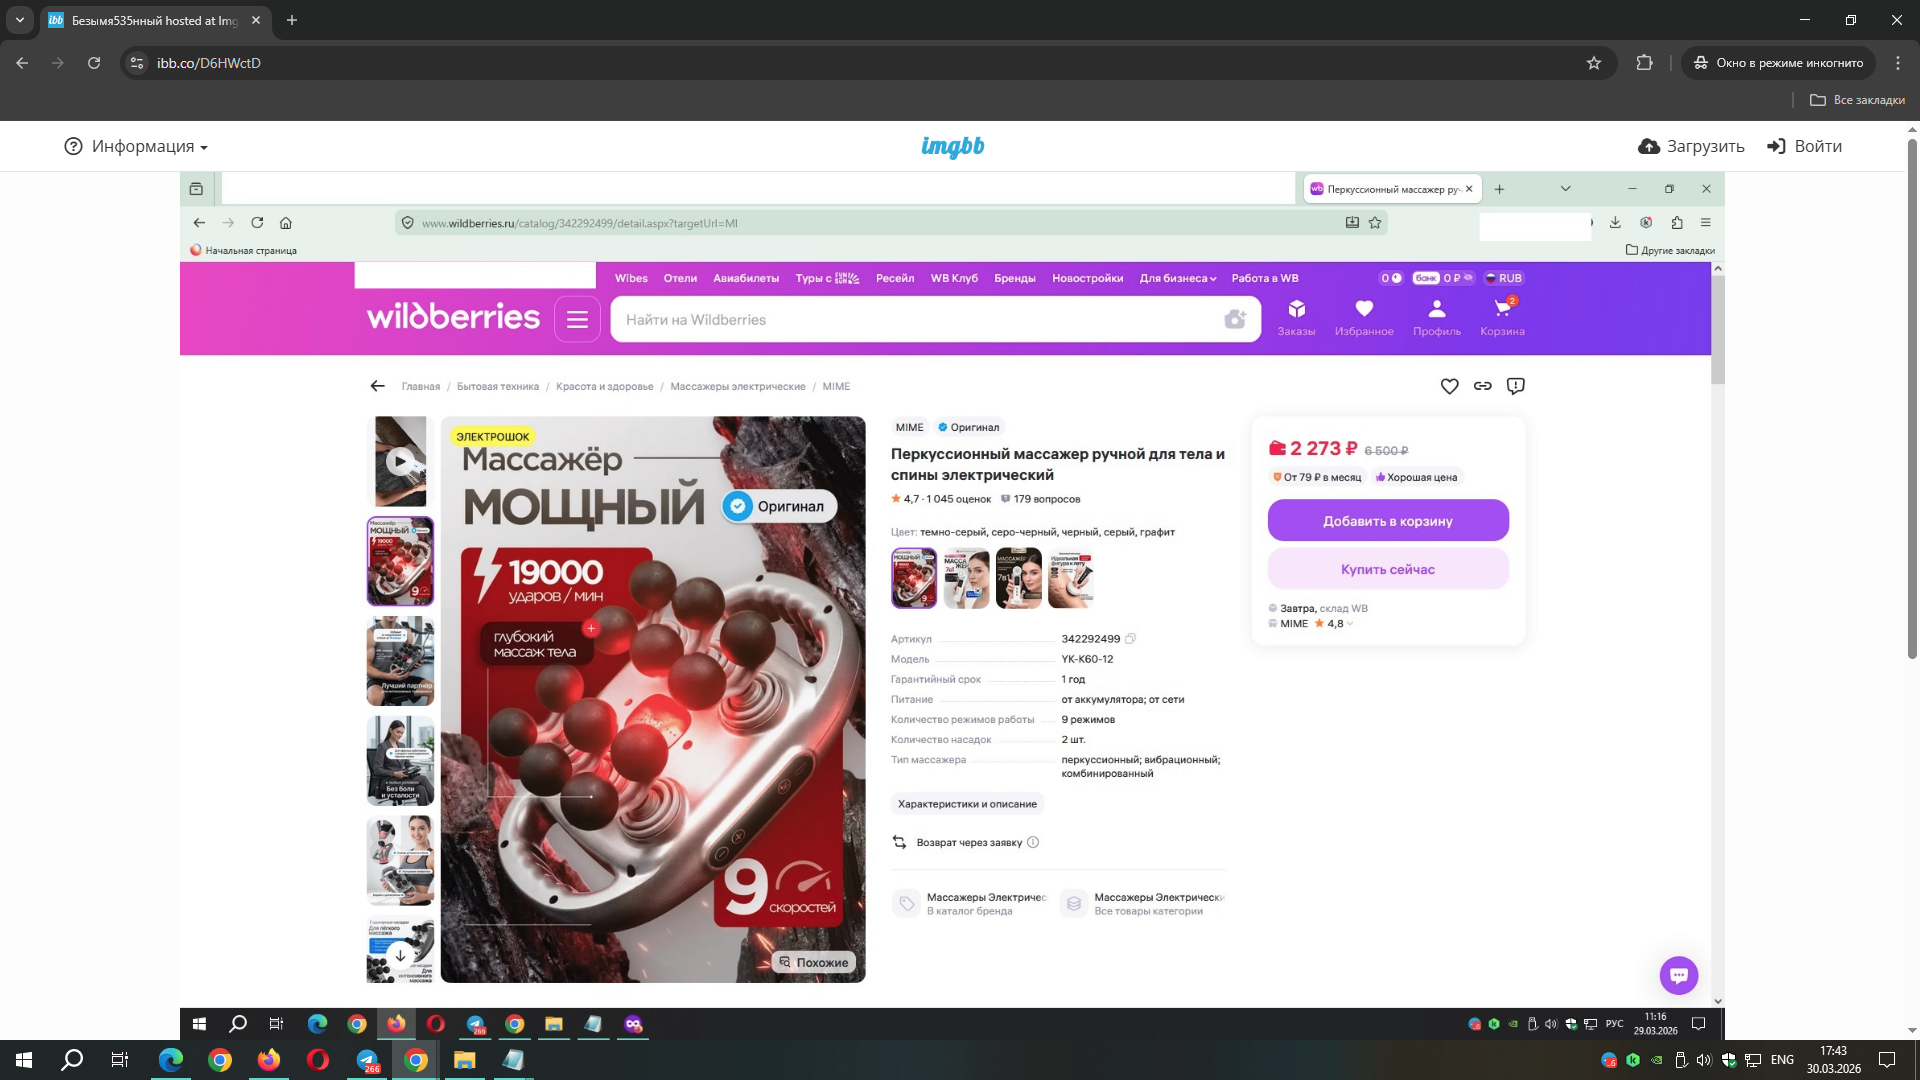Screen dimensions: 1920x1080
Task: Click the imgbb logo
Action: tap(952, 147)
